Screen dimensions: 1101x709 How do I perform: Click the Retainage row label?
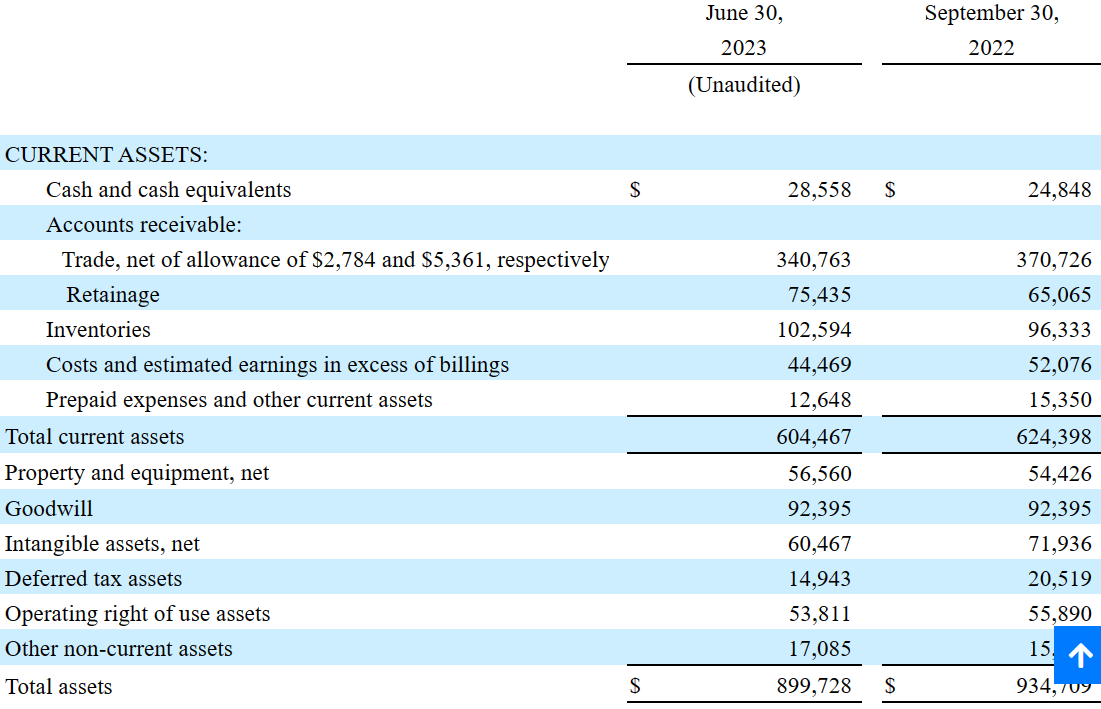click(x=113, y=295)
